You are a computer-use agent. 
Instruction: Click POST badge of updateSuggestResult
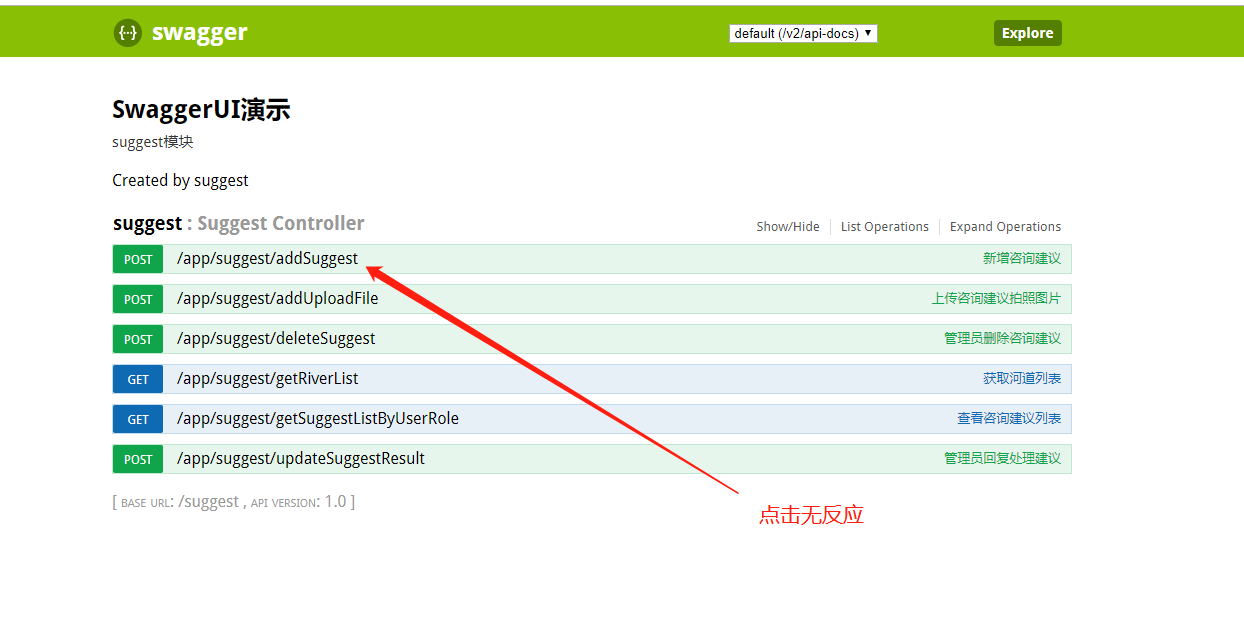138,459
